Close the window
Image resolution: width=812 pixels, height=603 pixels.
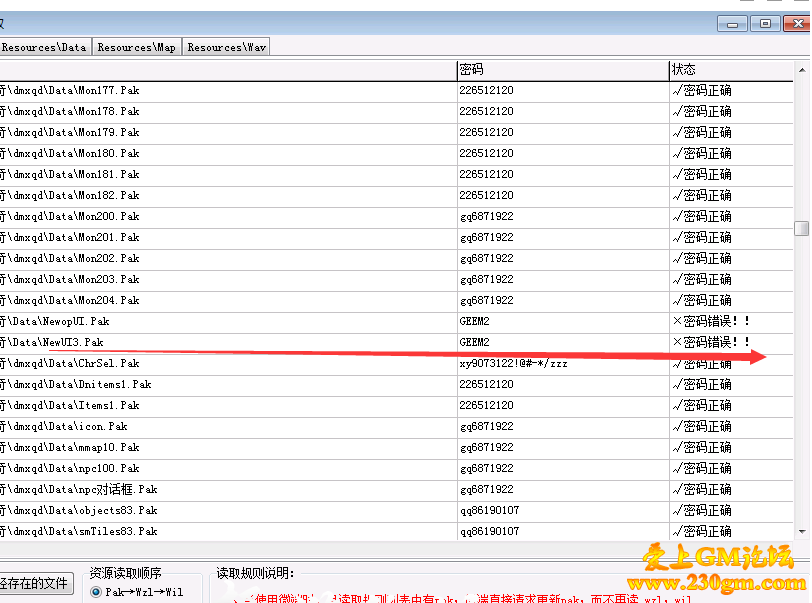coord(798,24)
